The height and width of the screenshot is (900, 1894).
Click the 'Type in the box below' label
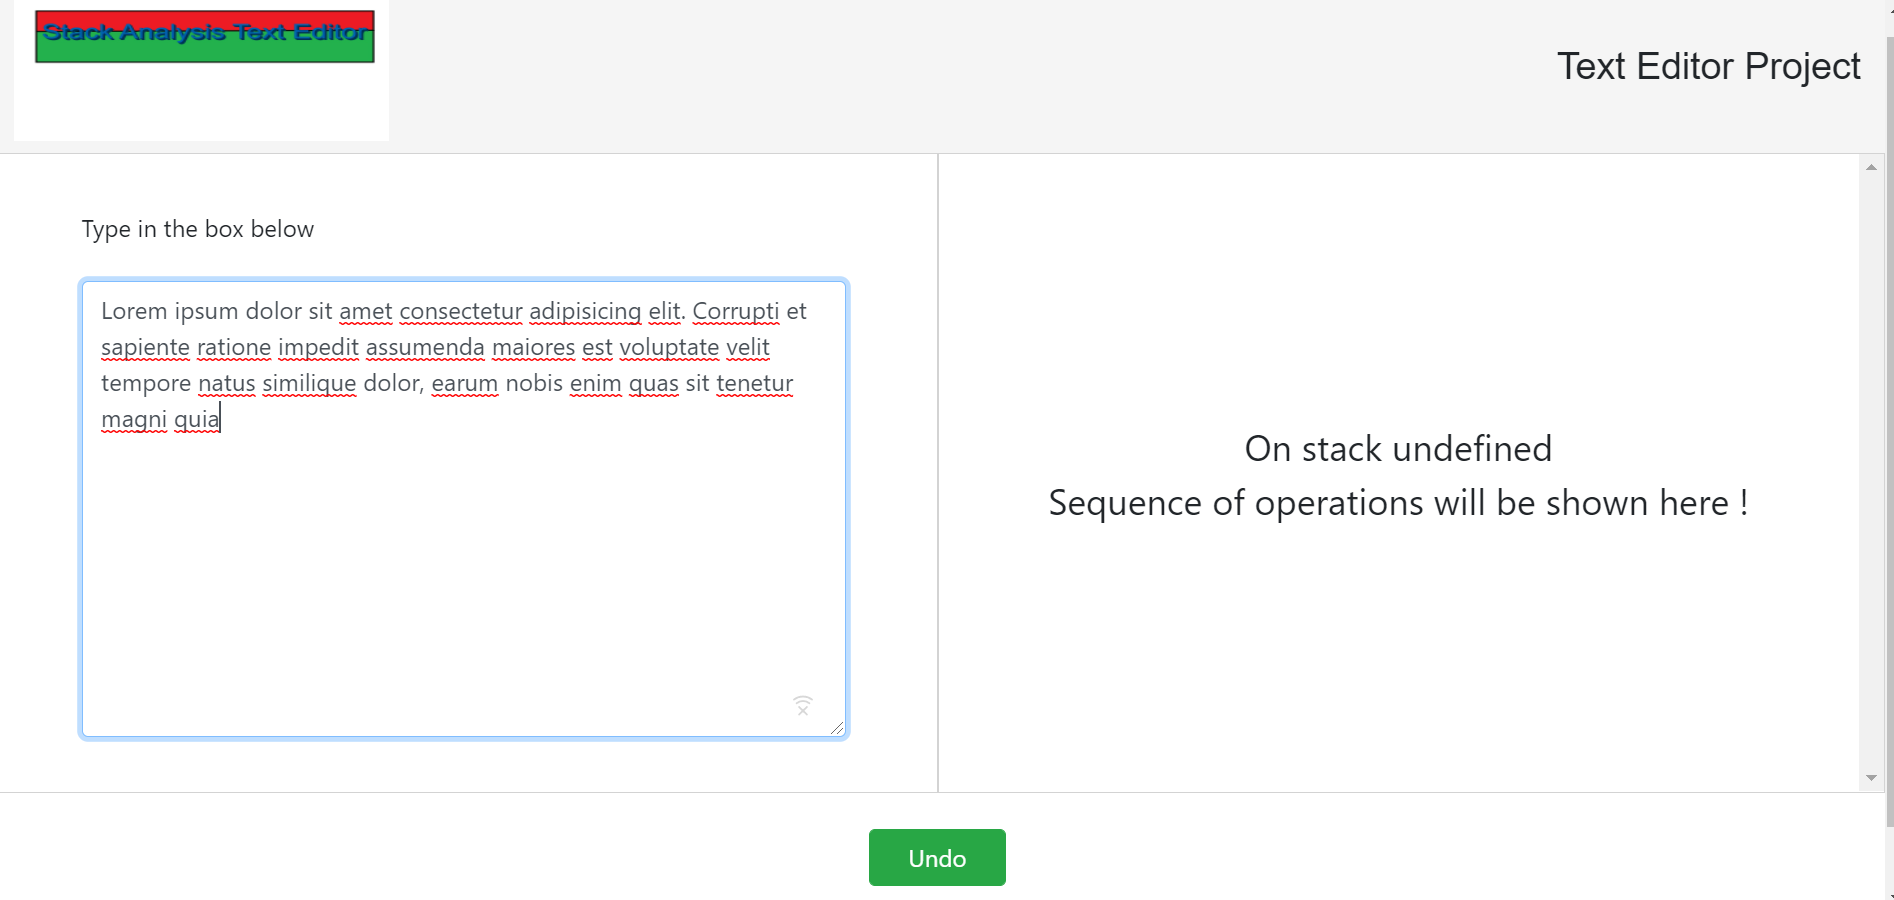pos(198,229)
